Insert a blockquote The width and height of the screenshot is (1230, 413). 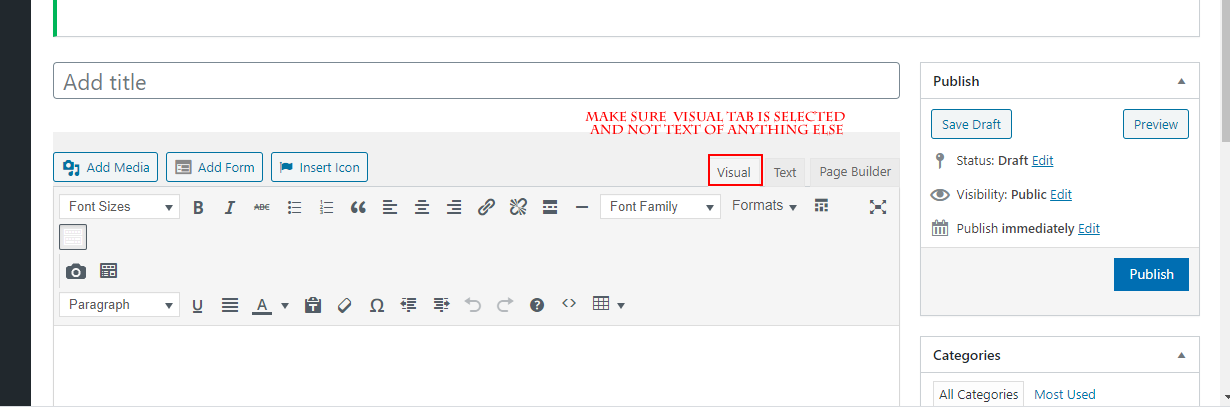pos(358,207)
